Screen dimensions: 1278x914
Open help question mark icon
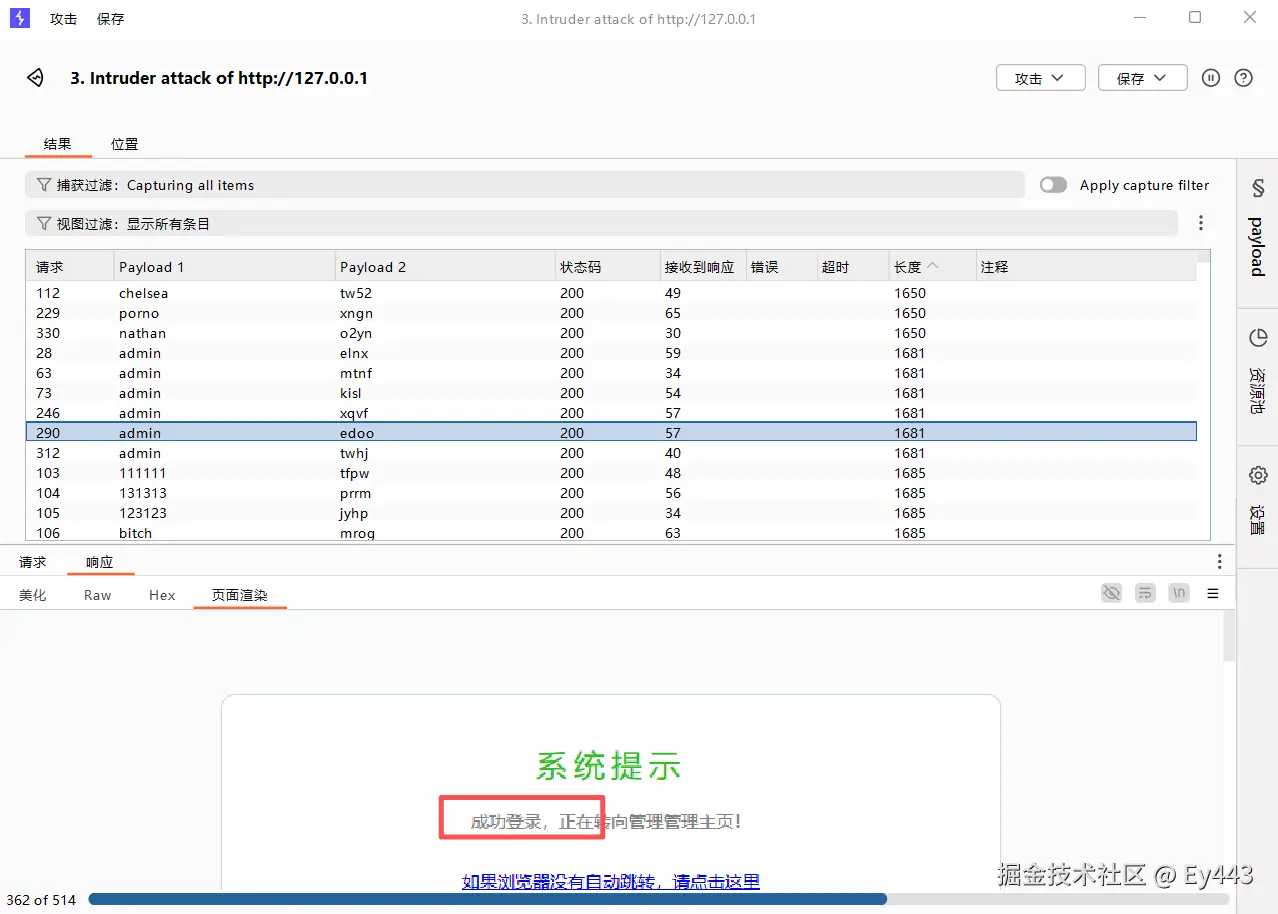tap(1244, 78)
